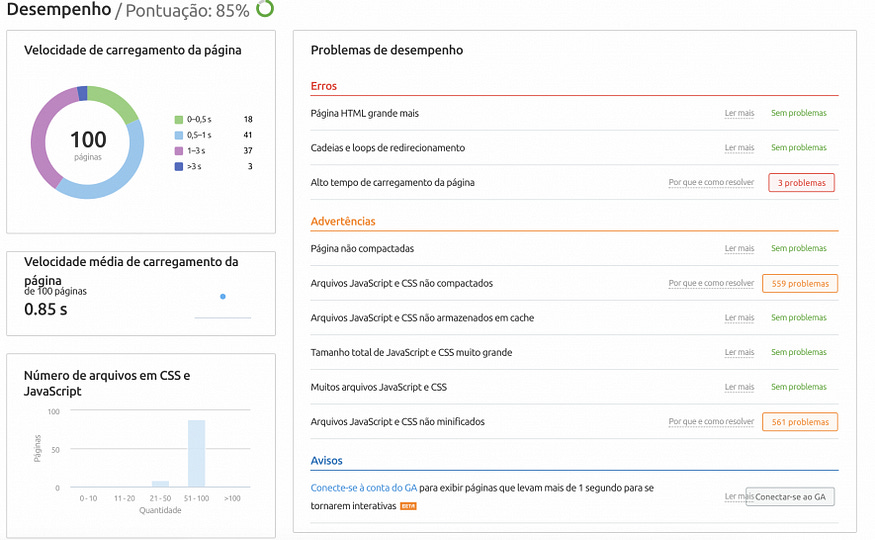Screen dimensions: 875x540
Task: Click 'Por que e como resolver' for não minificados
Action: (711, 422)
